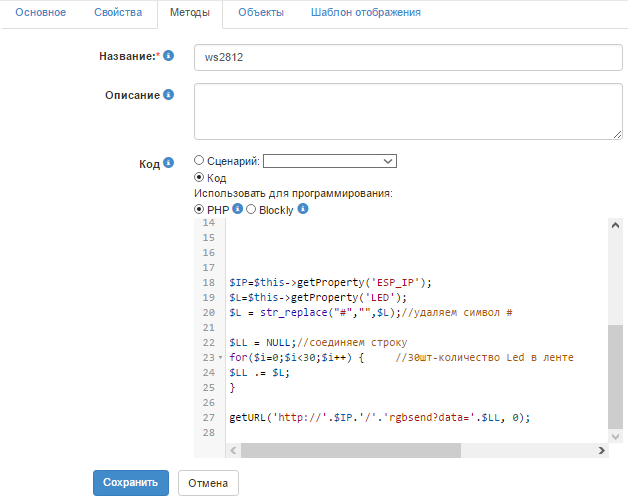Select the Сценарий radio button
This screenshot has width=628, height=504.
coord(199,160)
